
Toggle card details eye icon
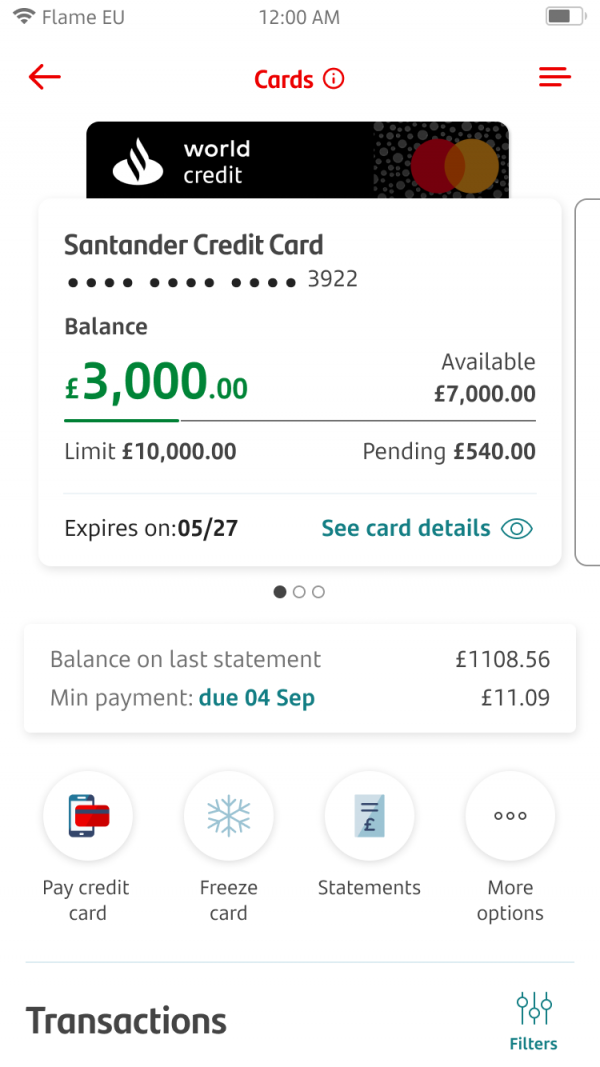click(517, 528)
